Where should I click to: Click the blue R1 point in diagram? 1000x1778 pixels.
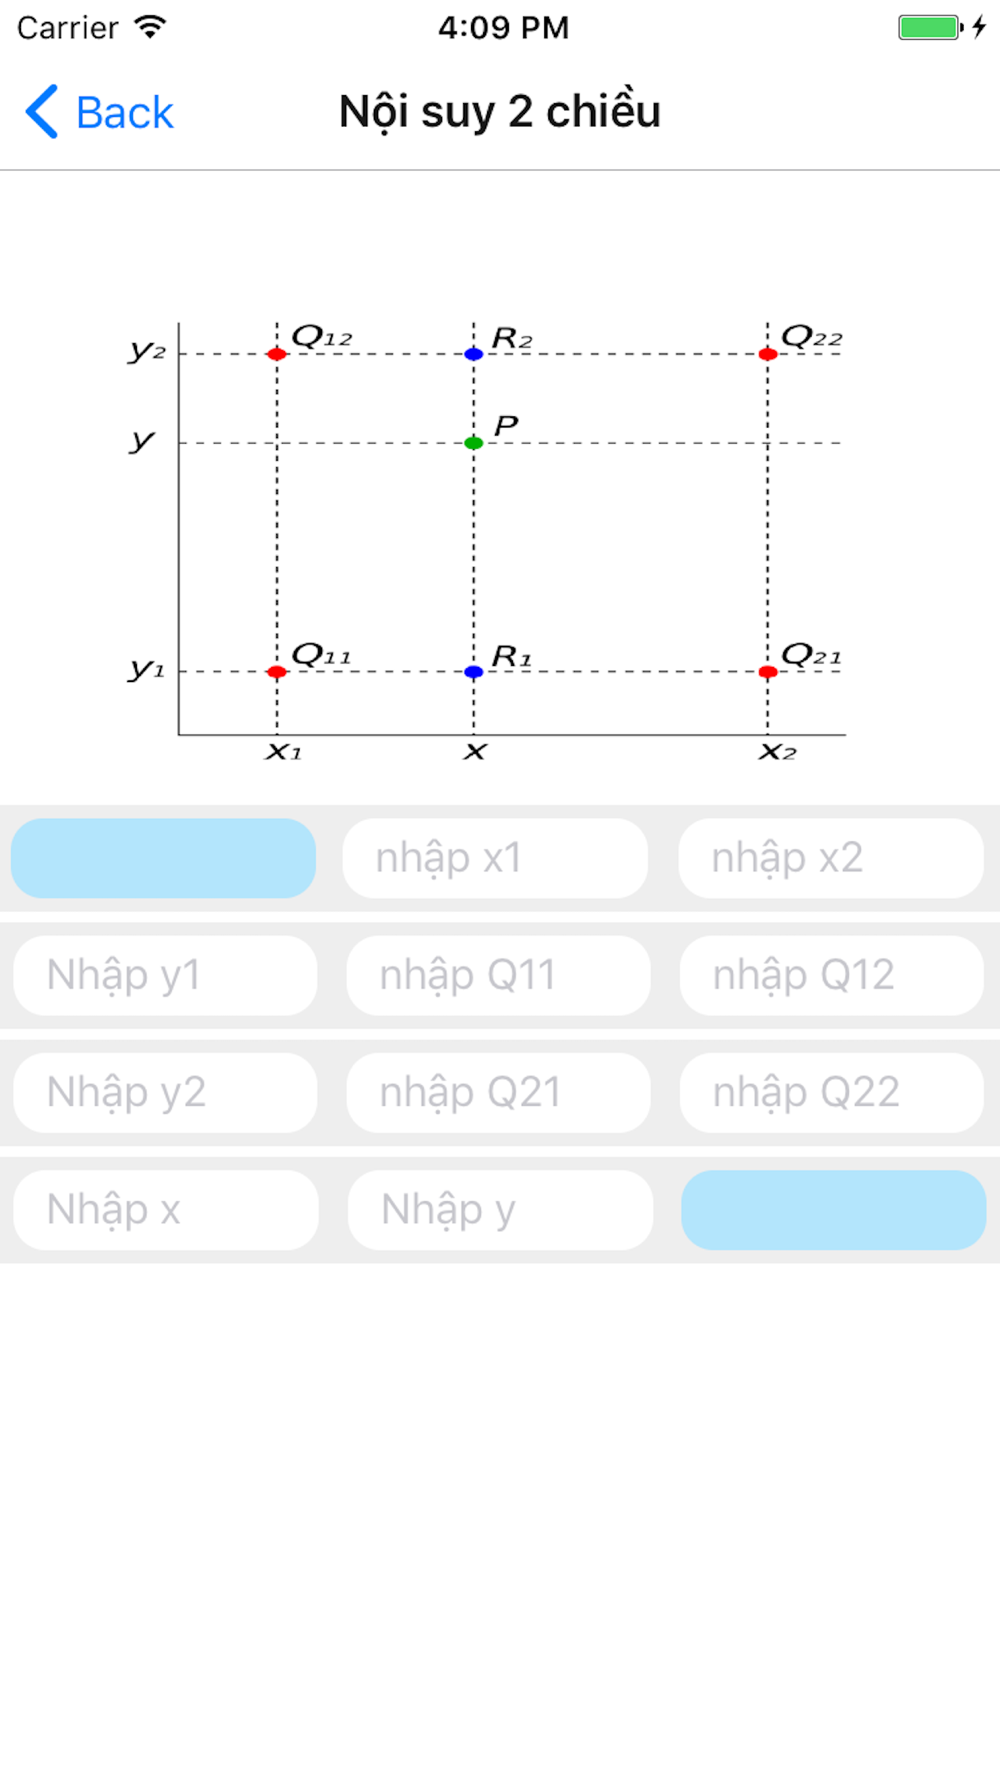(474, 672)
